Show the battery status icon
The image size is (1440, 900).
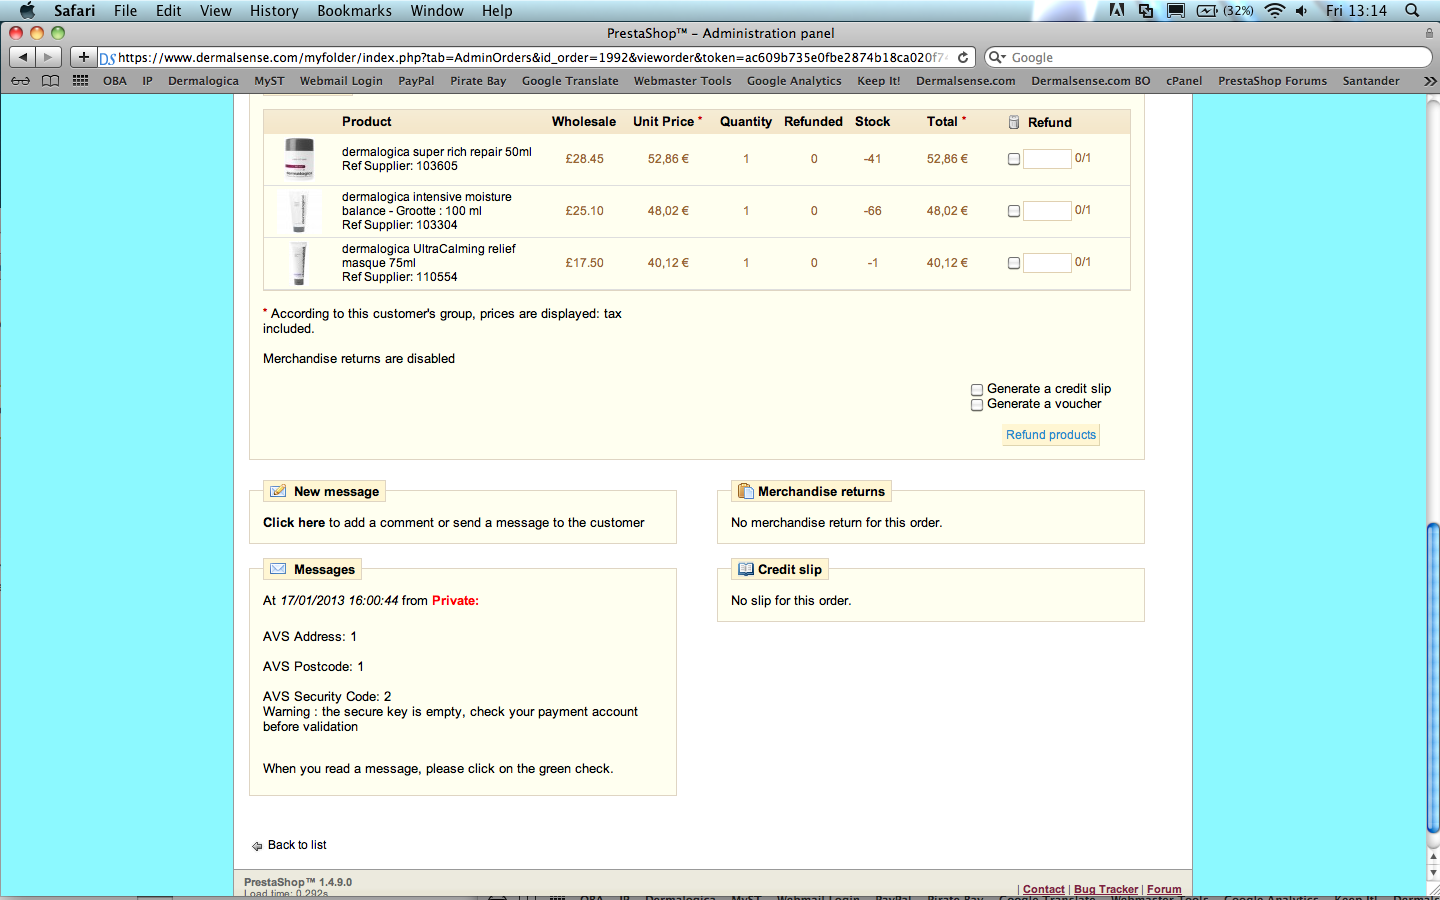click(1207, 11)
